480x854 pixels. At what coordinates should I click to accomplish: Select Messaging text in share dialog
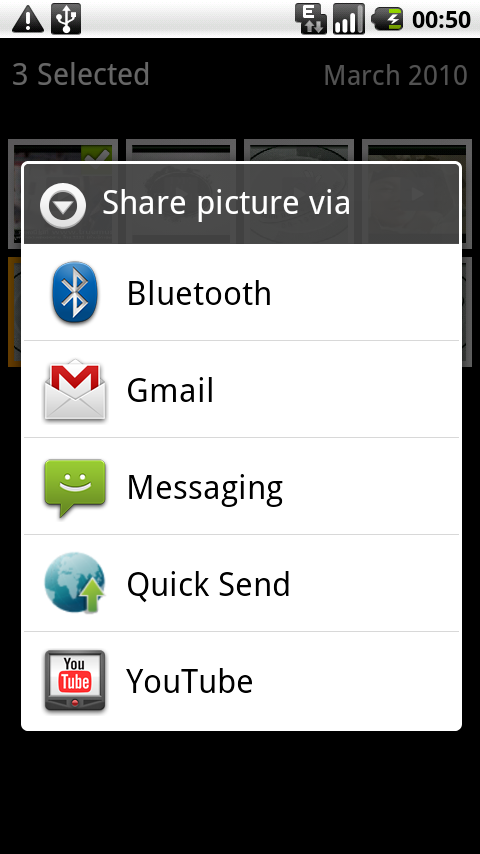[x=205, y=488]
